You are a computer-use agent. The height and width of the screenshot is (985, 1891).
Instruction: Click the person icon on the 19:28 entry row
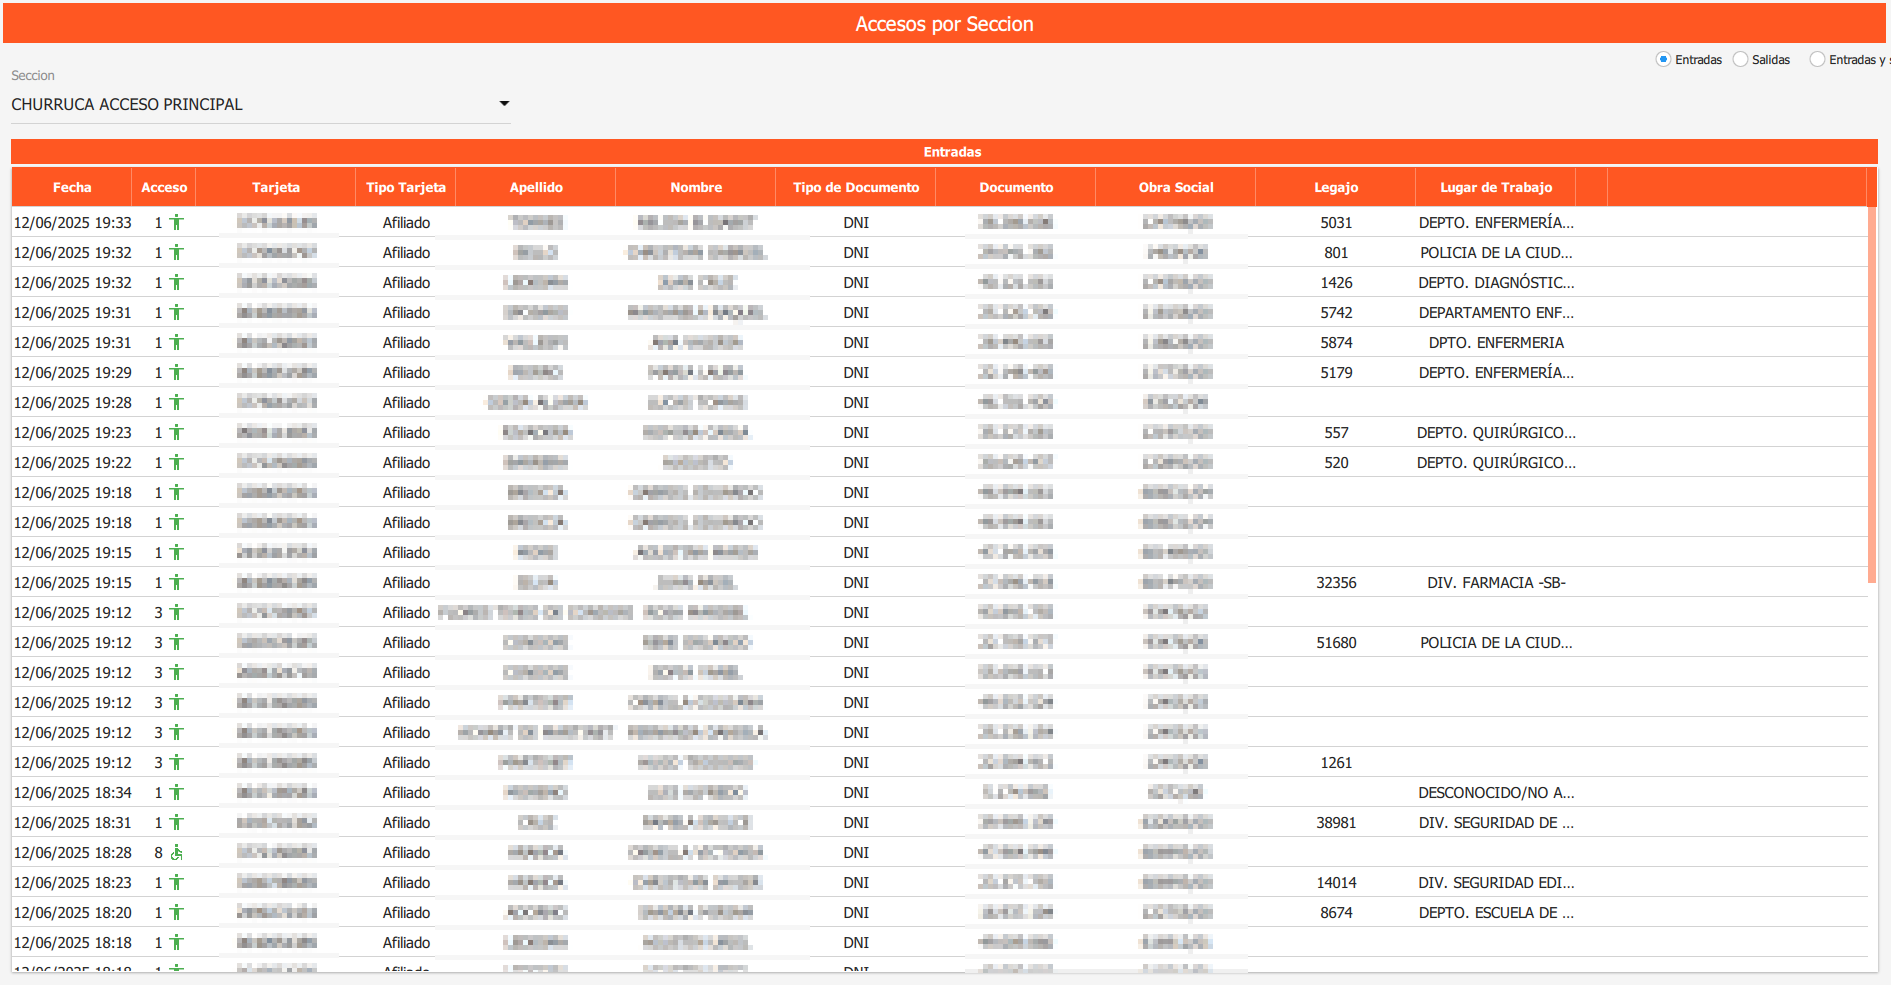(x=177, y=402)
